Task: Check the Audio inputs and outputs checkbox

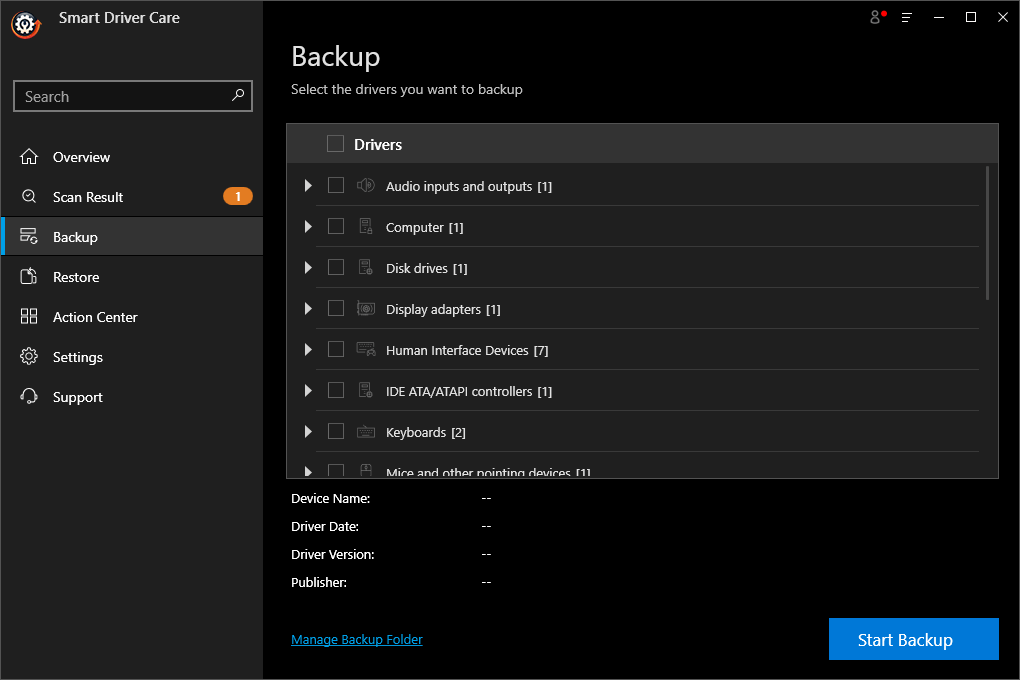Action: pos(336,185)
